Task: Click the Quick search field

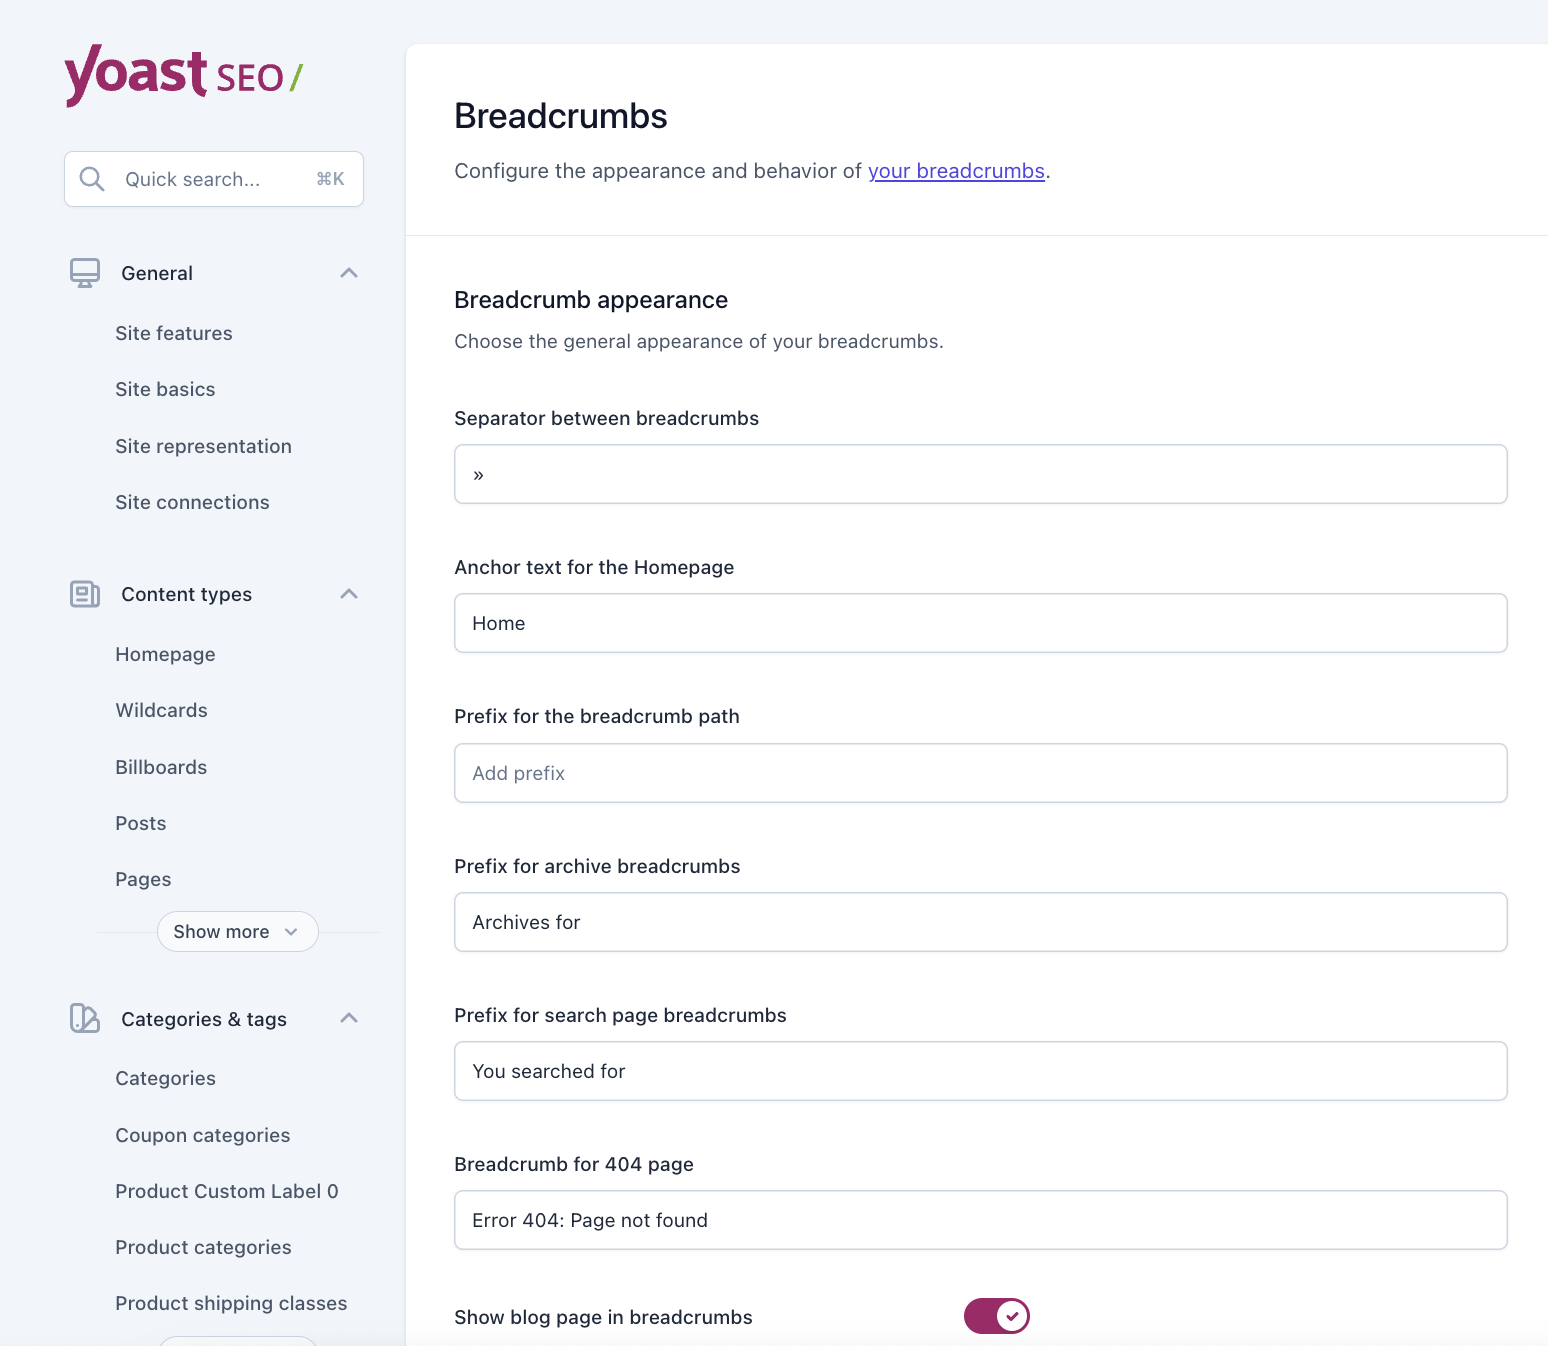Action: coord(214,179)
